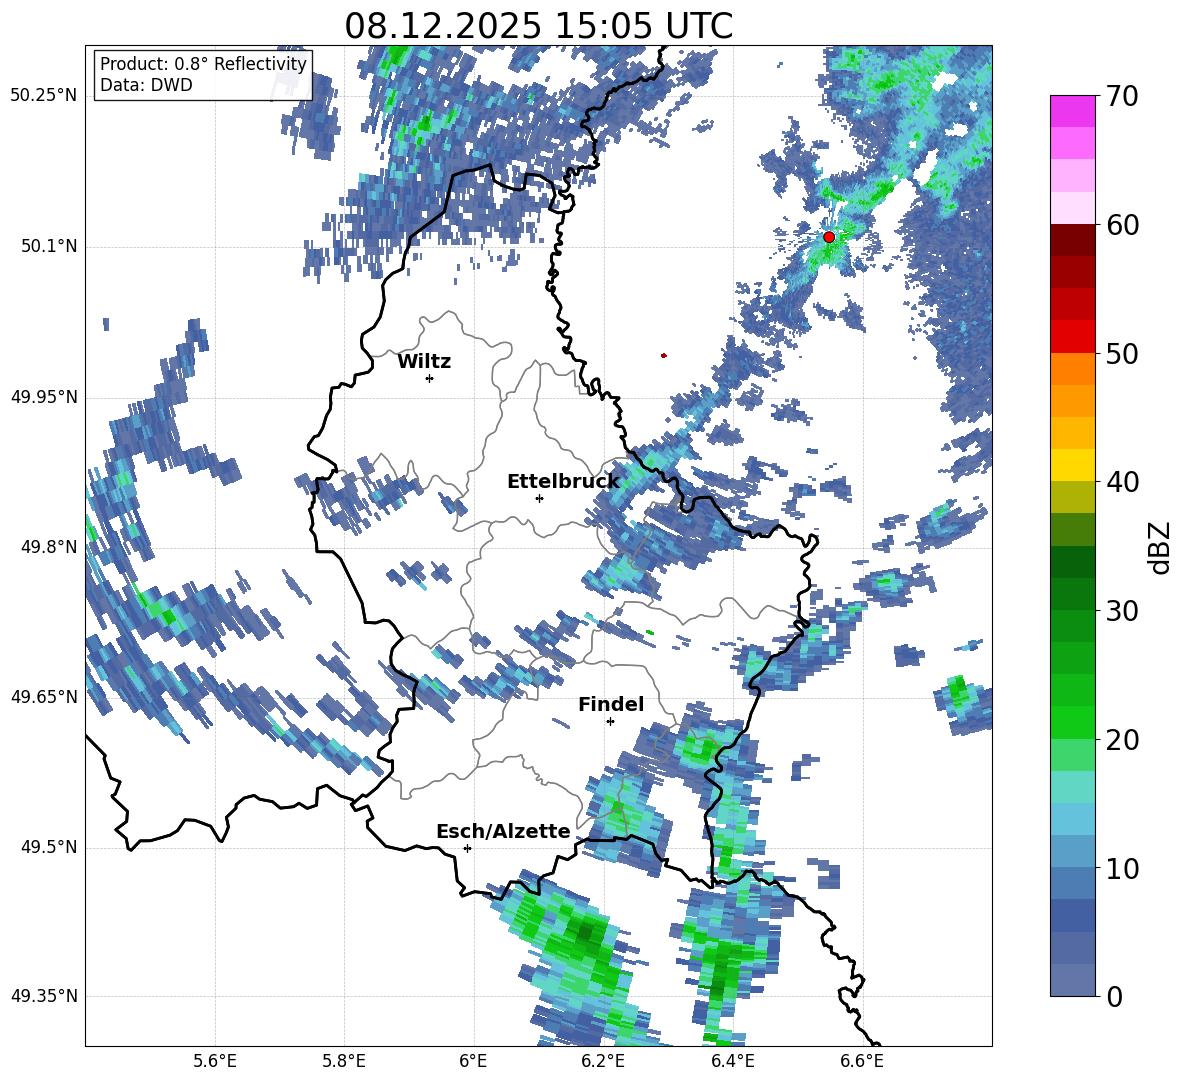Click the colorbar 40 tick label
Screen dimensions: 1184x1081
coord(1122,482)
